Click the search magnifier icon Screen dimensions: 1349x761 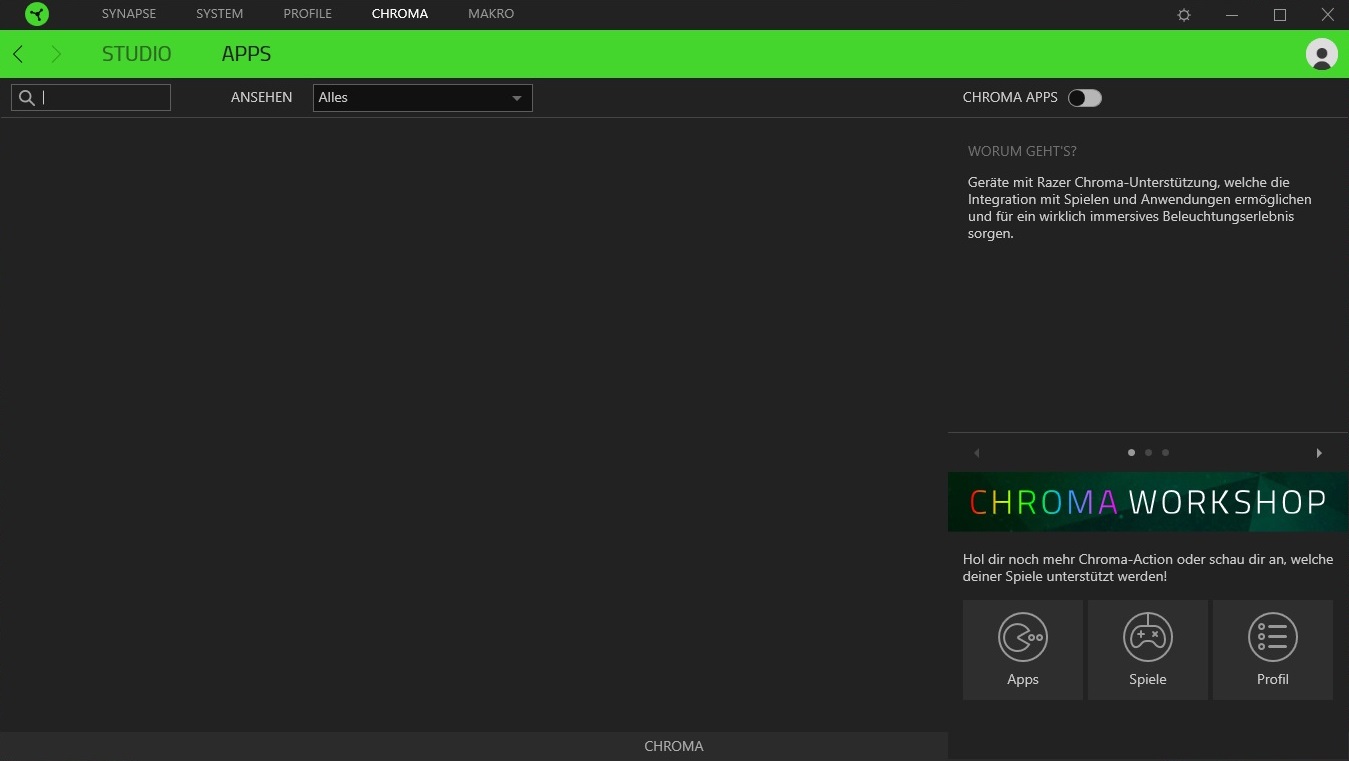pyautogui.click(x=27, y=98)
